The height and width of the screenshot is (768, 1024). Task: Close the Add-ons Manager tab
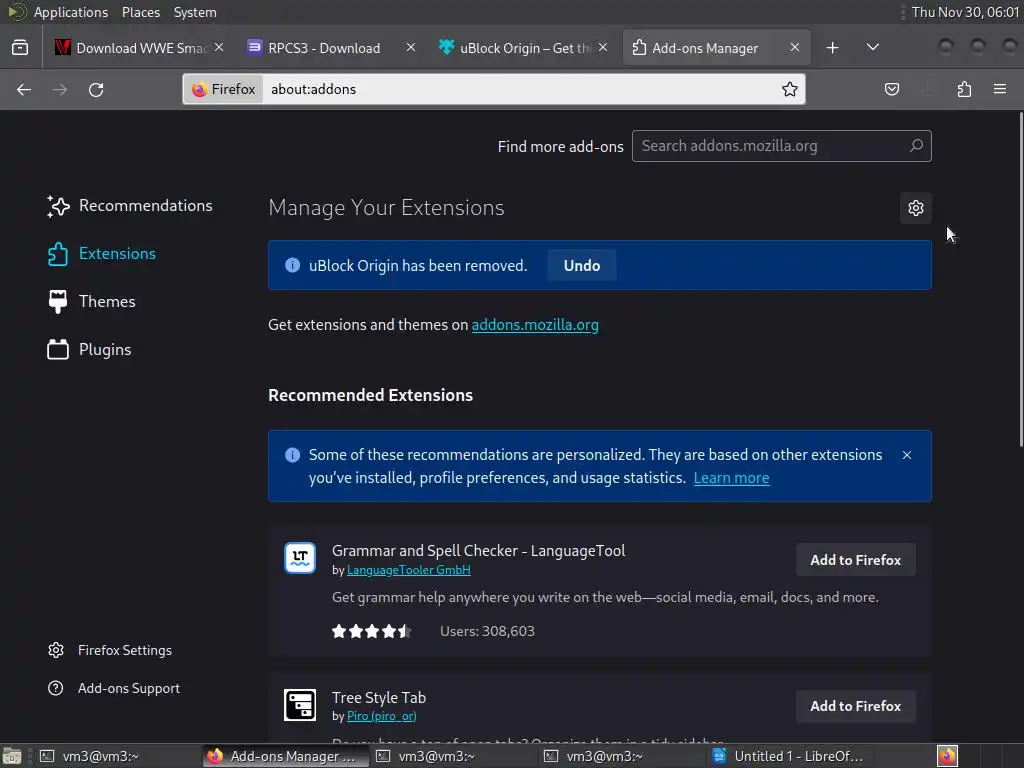(795, 47)
